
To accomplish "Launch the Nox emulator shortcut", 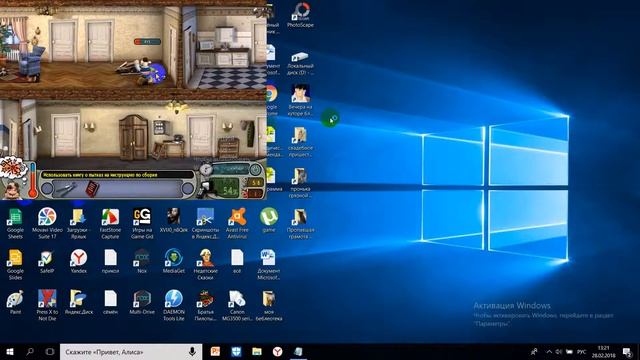I will (x=142, y=261).
